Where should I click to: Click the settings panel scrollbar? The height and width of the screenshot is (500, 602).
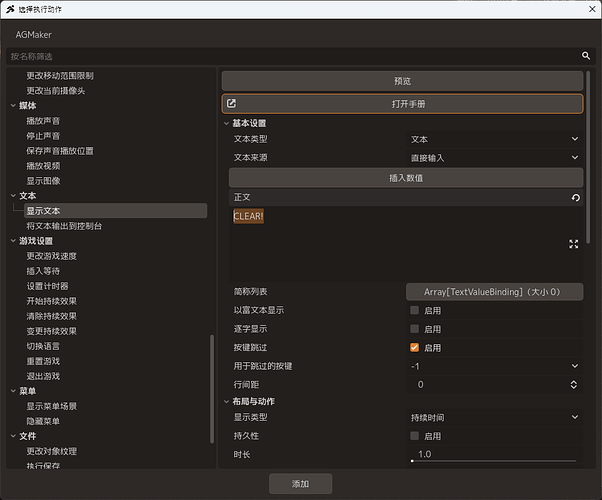(x=589, y=157)
